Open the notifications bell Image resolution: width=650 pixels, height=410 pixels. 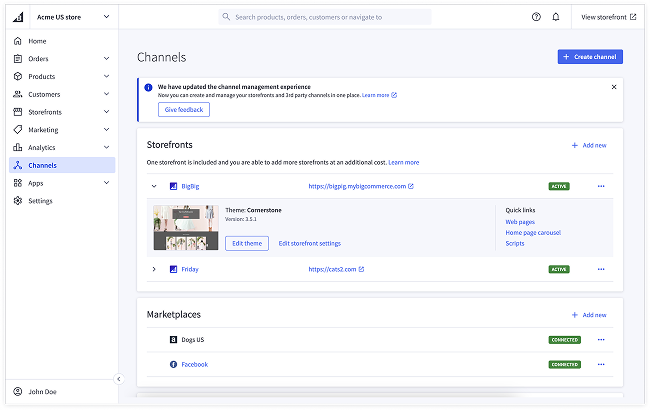tap(556, 17)
